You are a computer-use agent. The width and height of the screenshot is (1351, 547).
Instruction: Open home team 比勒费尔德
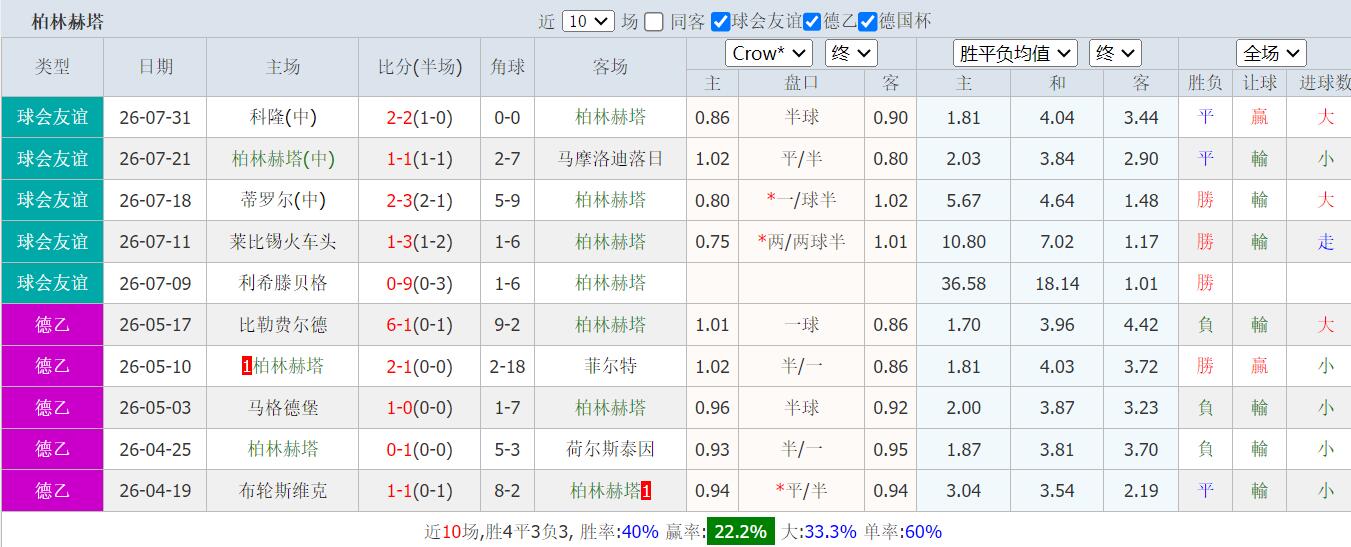coord(283,324)
